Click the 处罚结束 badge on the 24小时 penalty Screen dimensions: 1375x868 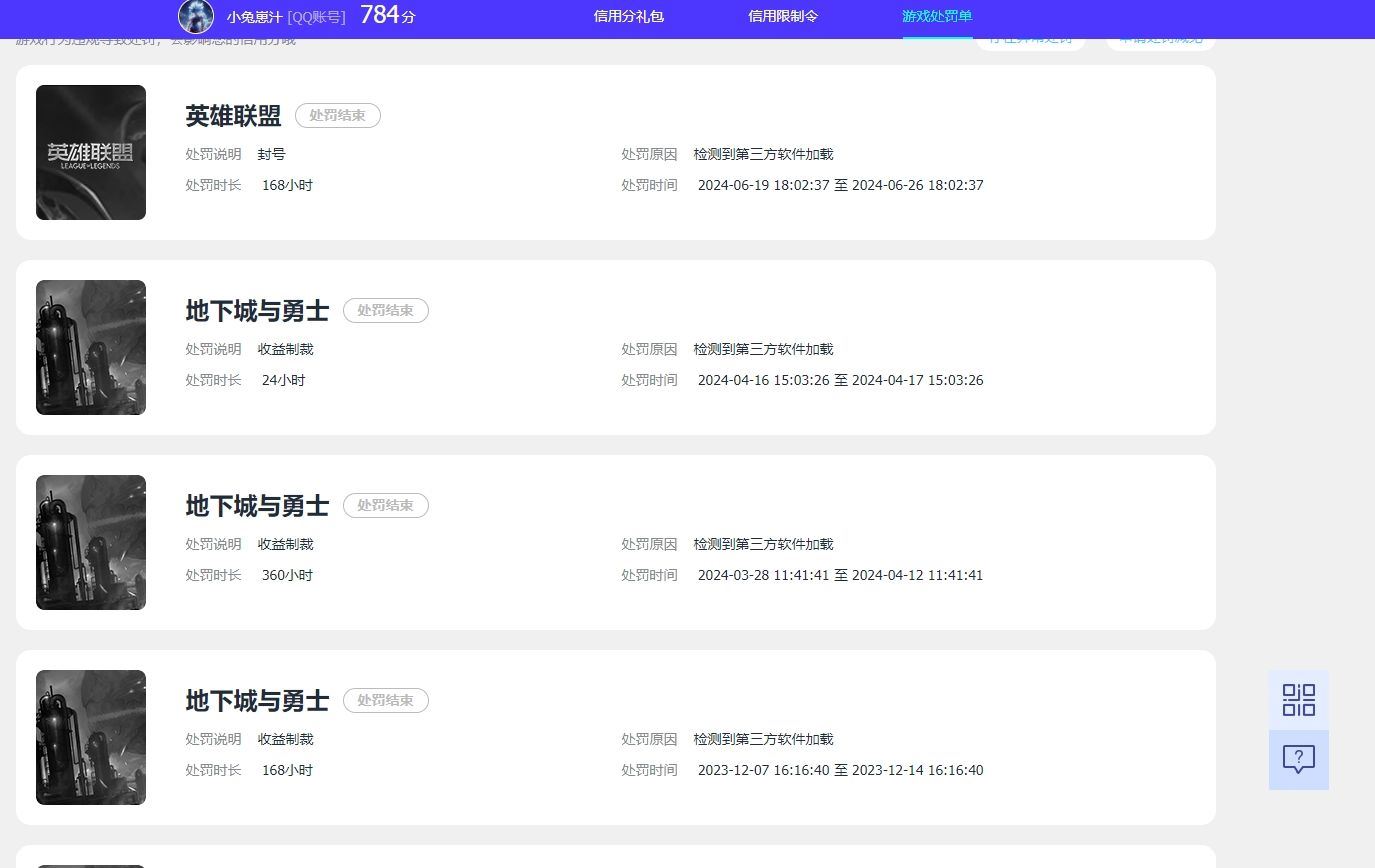pyautogui.click(x=385, y=310)
